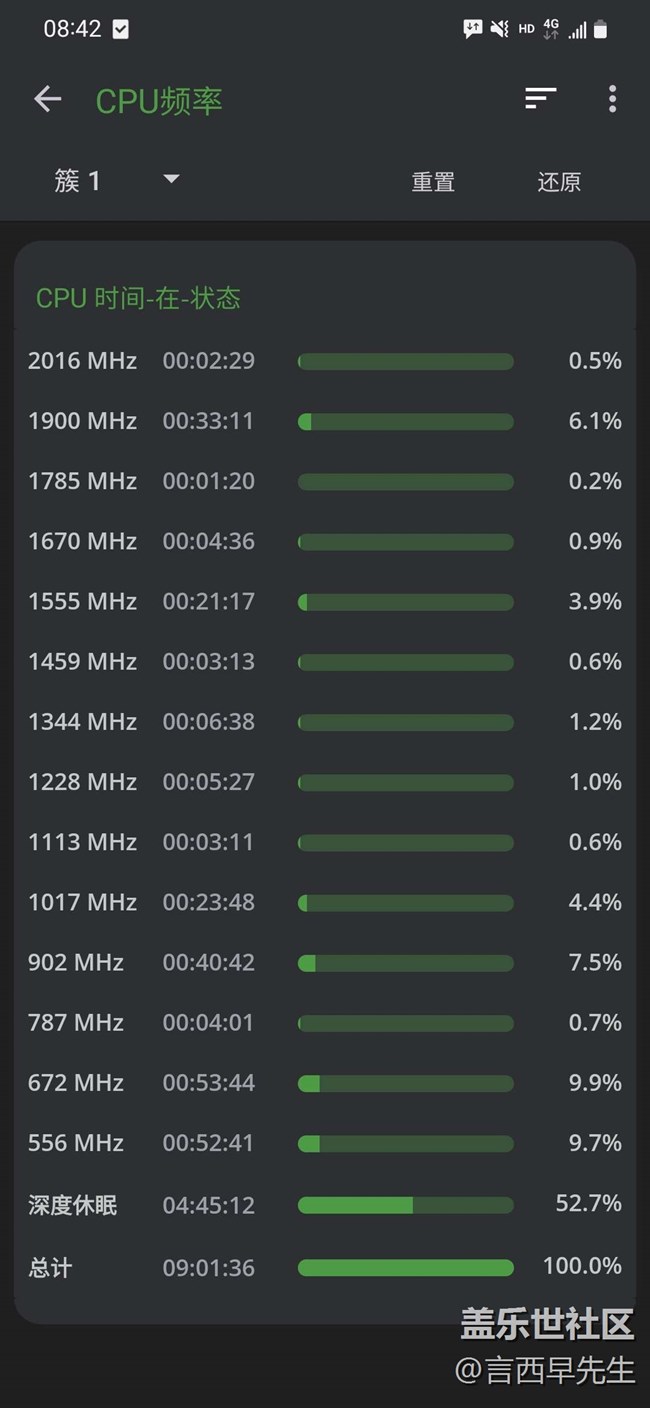Expand the cluster dropdown arrow
650x1408 pixels.
[x=171, y=180]
